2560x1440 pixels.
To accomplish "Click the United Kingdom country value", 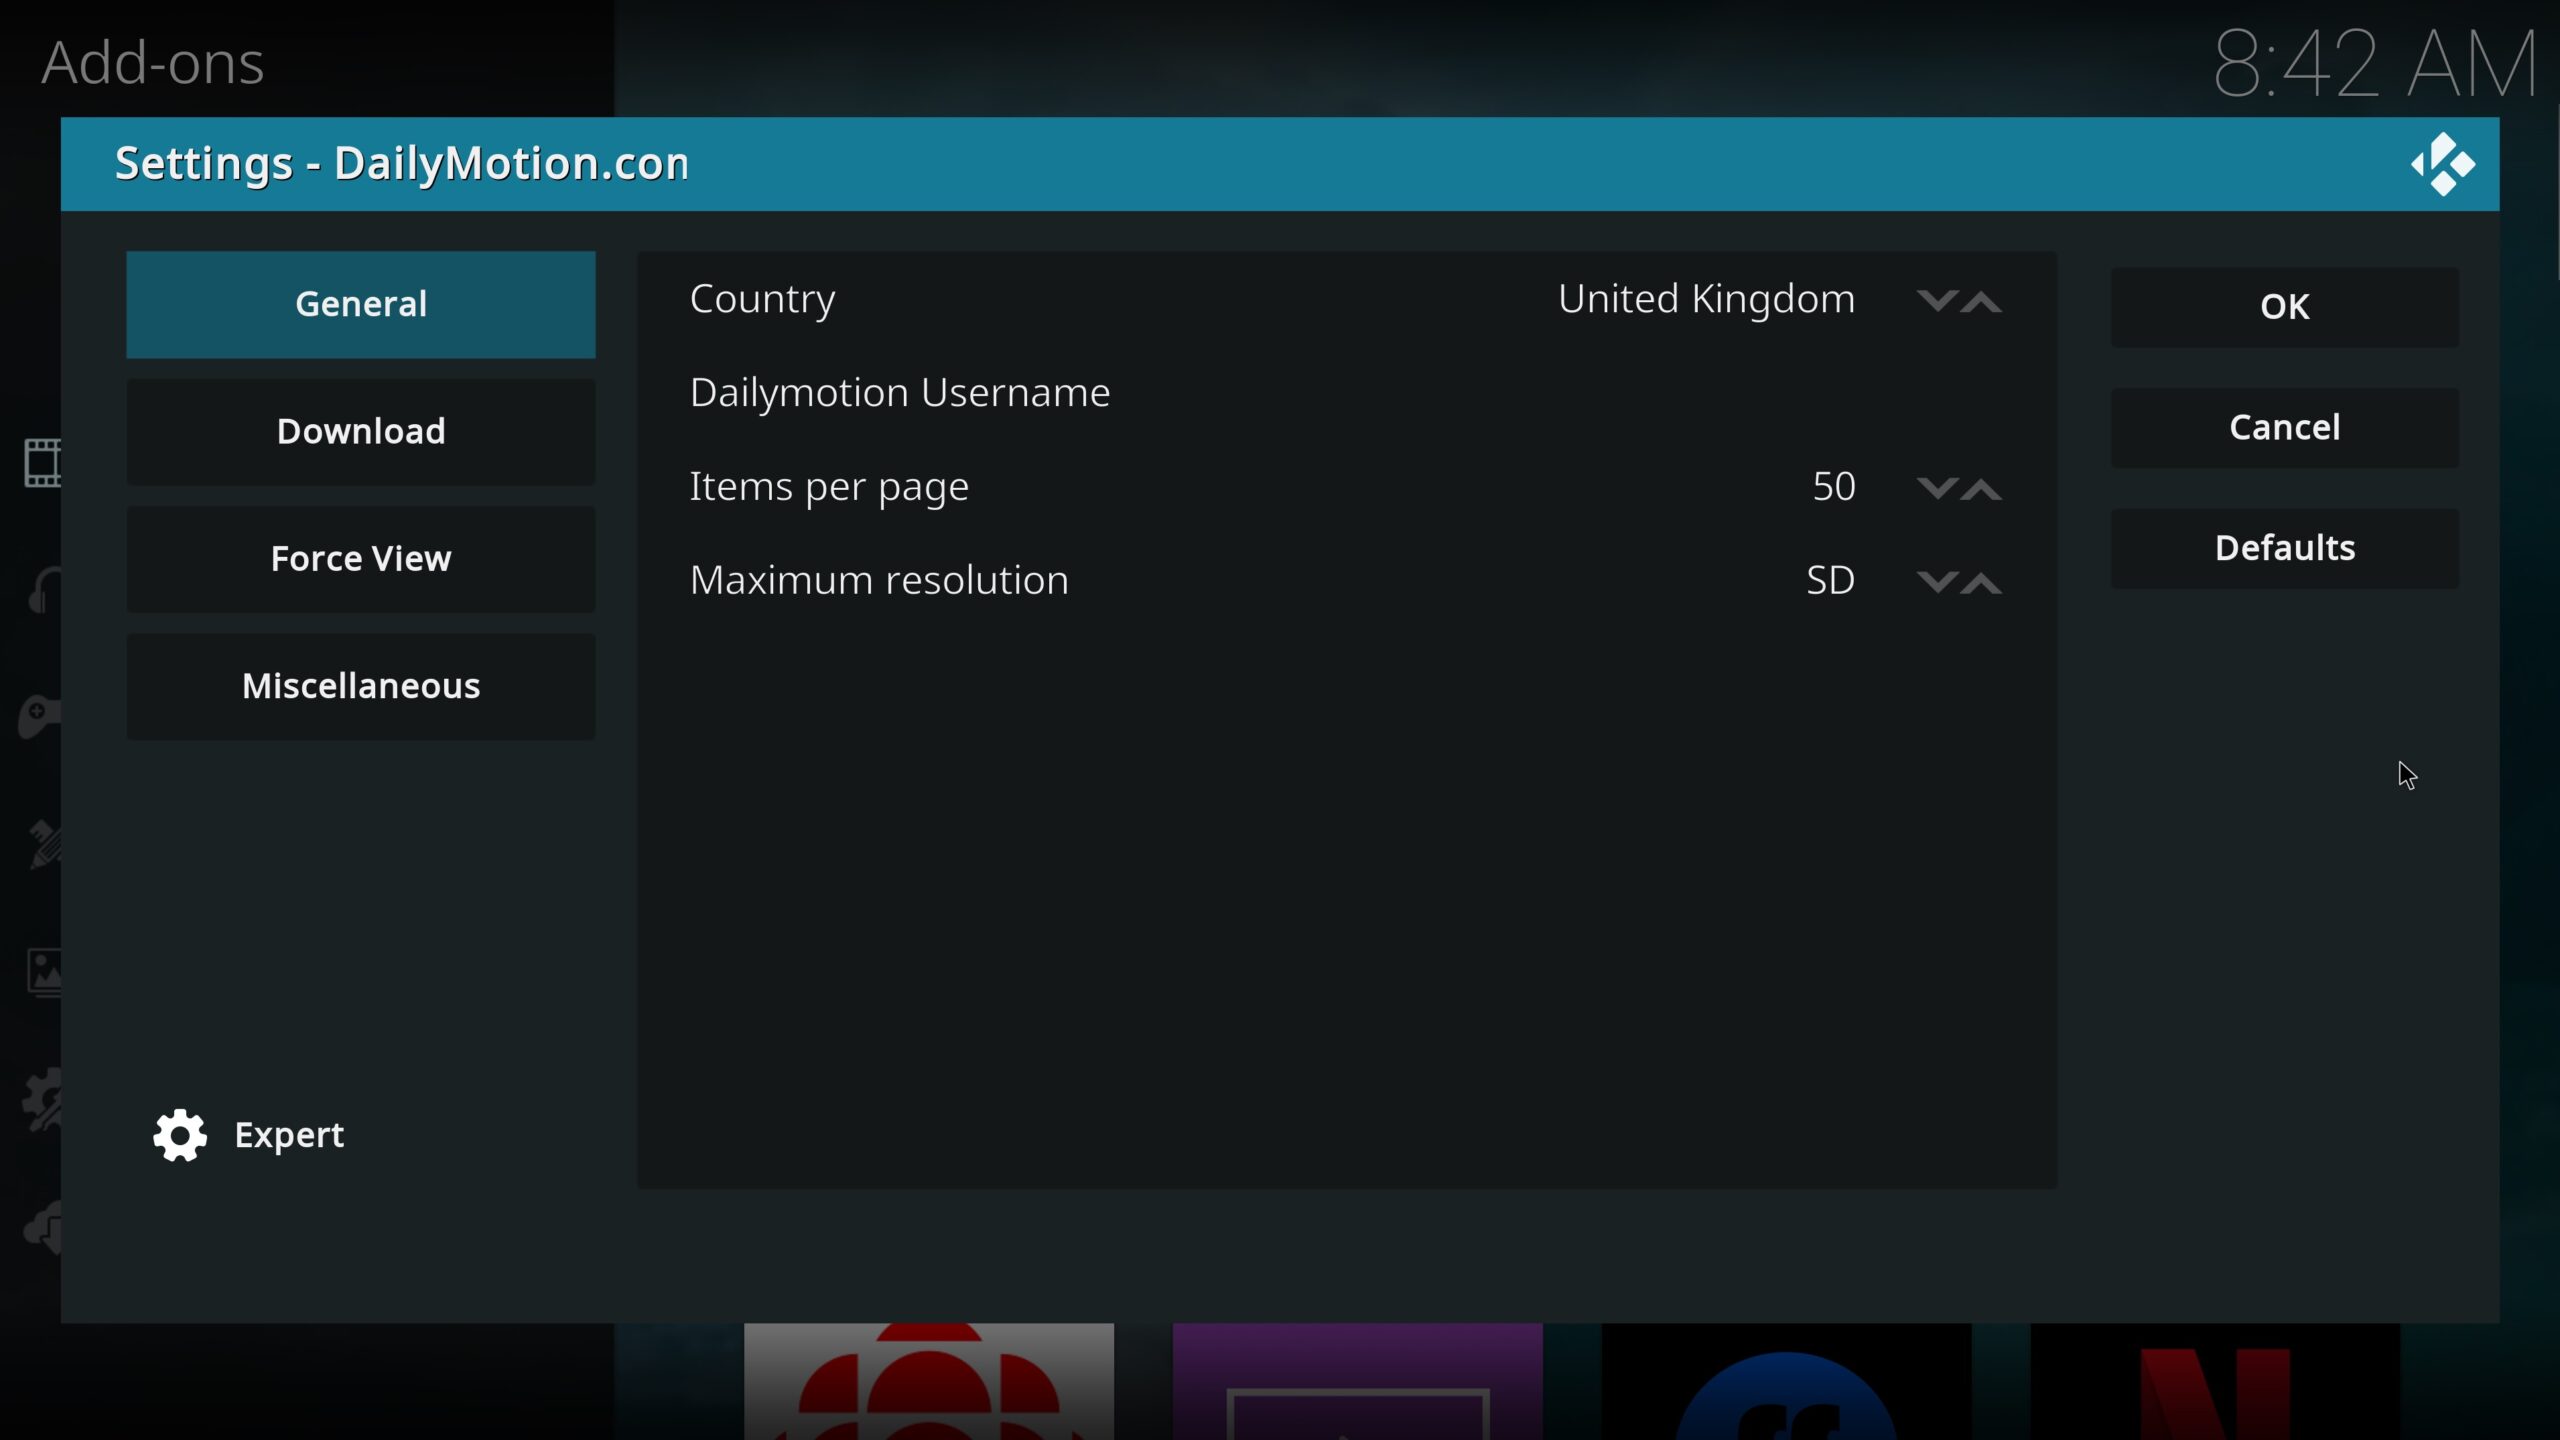I will click(1706, 299).
